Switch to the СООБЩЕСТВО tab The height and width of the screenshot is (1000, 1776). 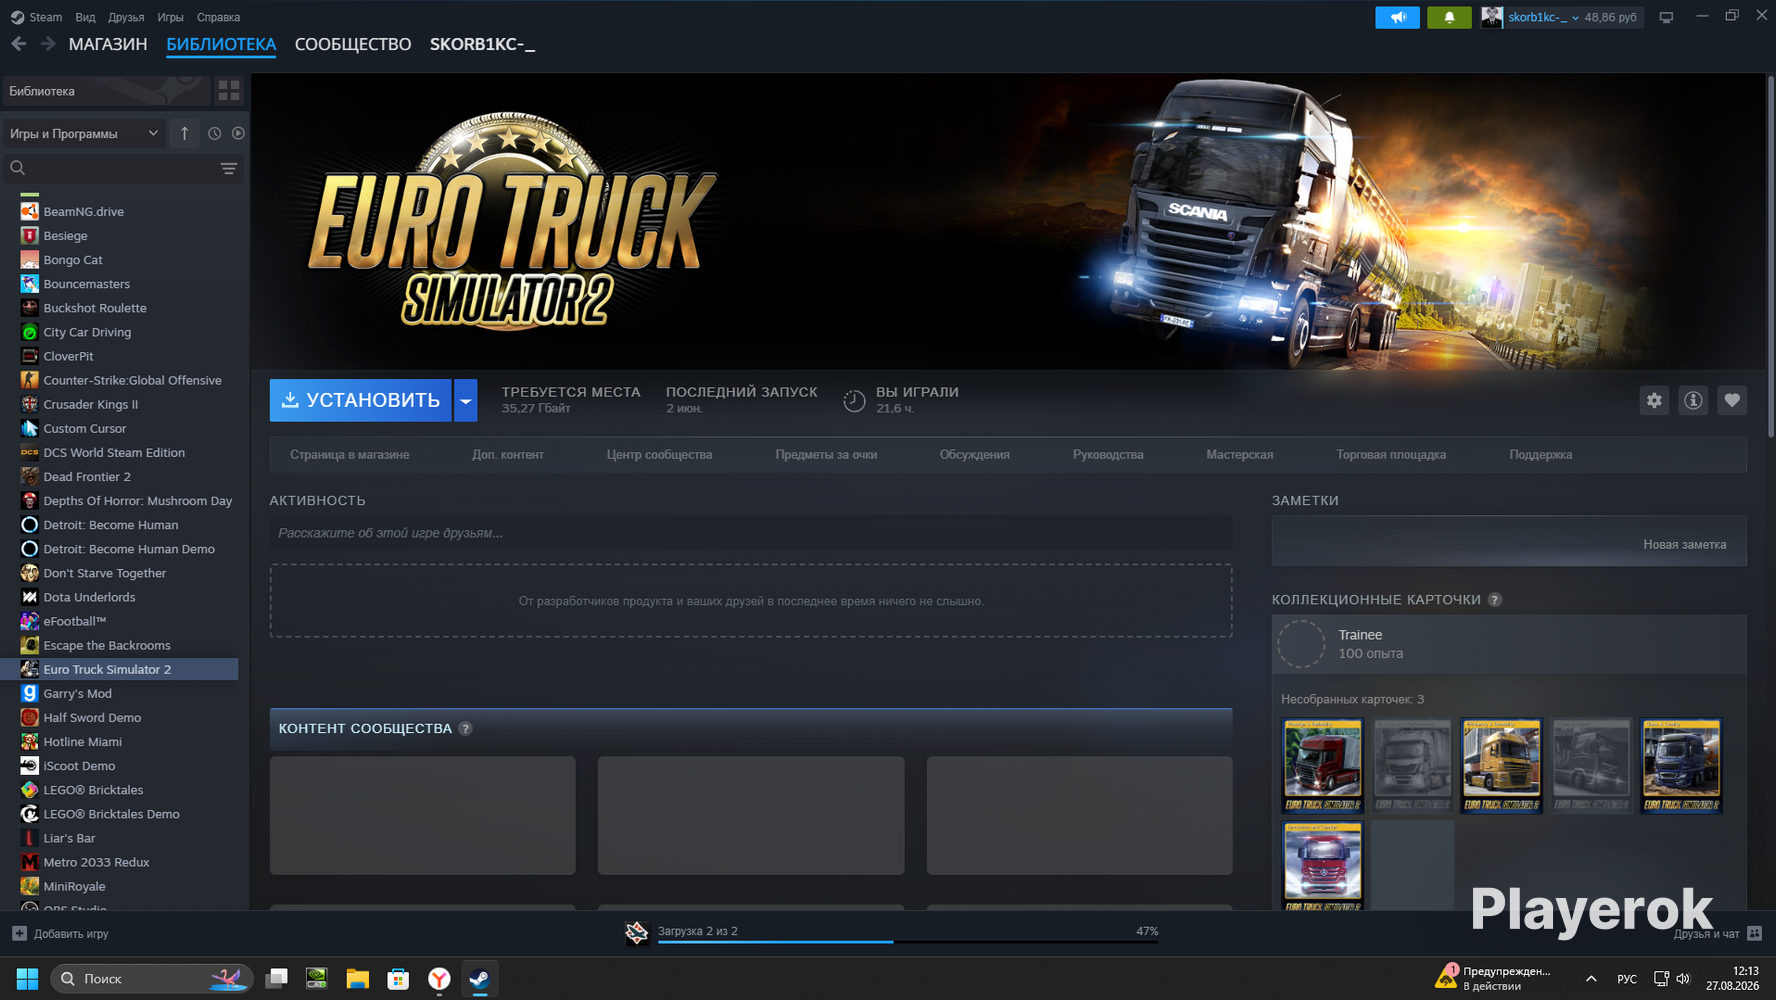click(x=353, y=44)
